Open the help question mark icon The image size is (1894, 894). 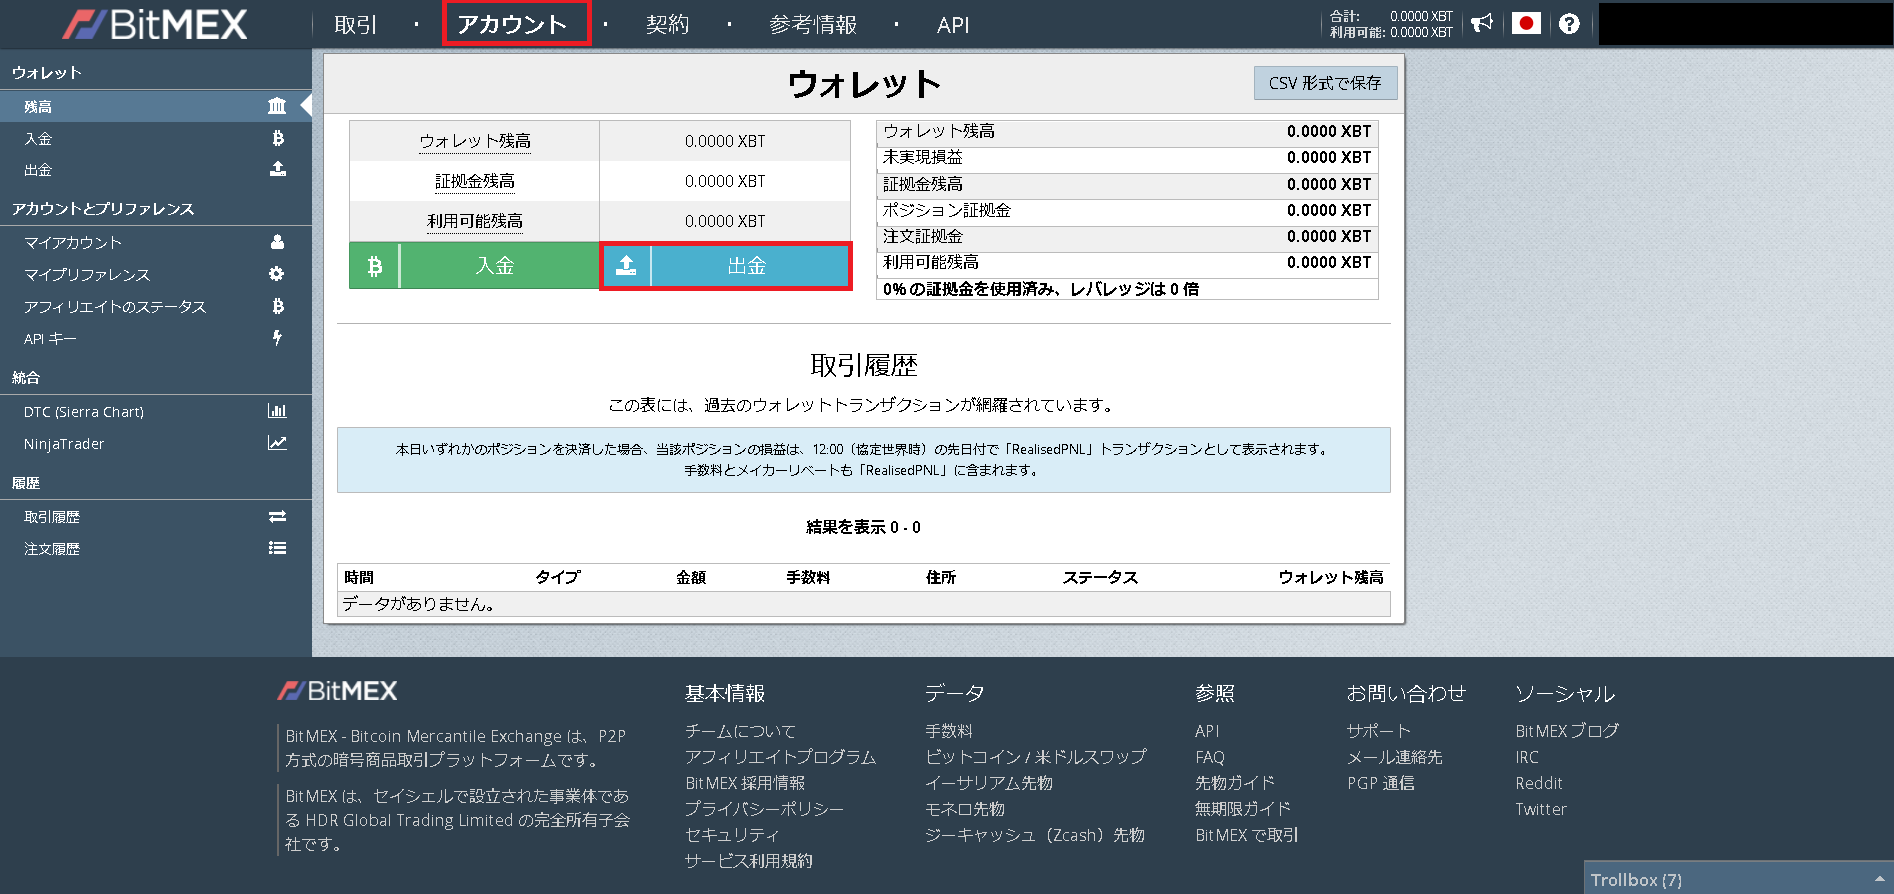(1569, 24)
